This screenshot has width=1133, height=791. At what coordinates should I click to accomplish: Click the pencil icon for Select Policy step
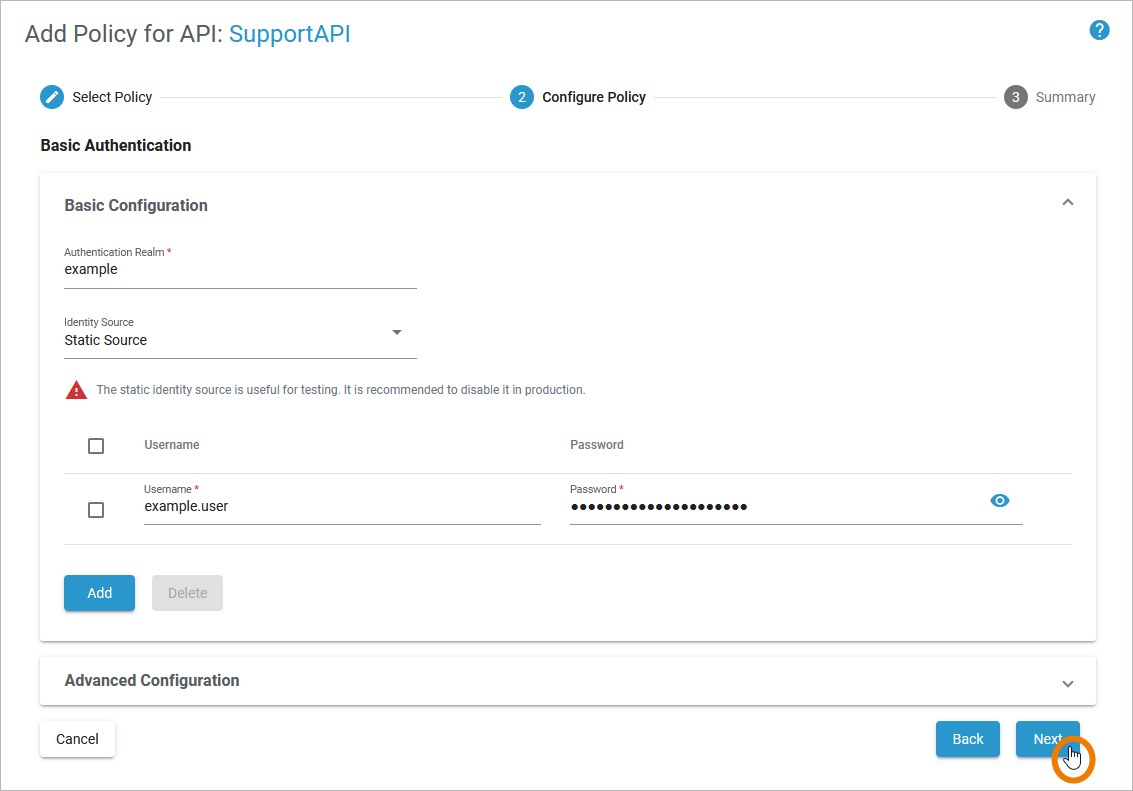coord(52,97)
